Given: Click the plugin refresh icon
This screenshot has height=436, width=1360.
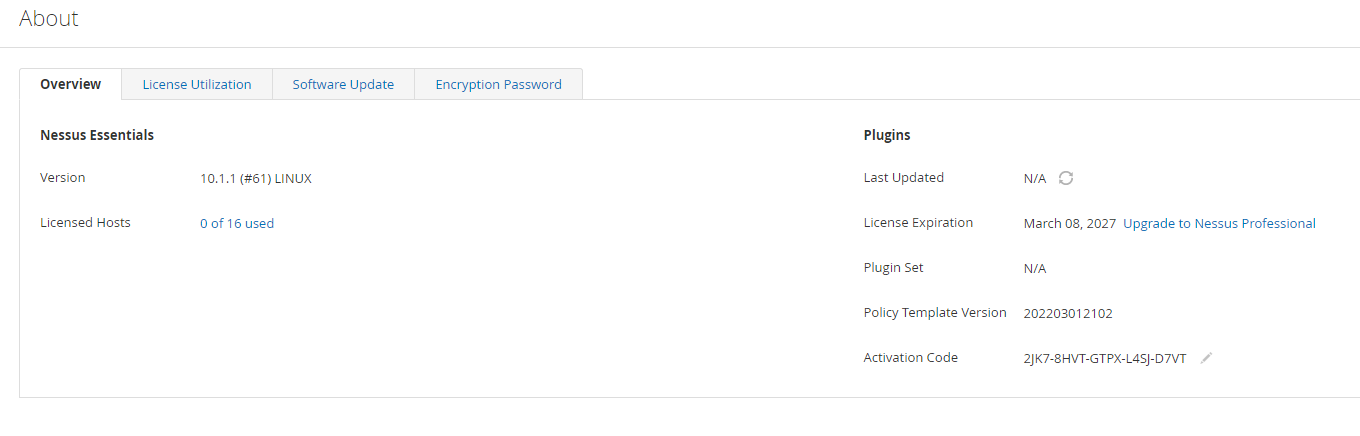Looking at the screenshot, I should point(1066,178).
